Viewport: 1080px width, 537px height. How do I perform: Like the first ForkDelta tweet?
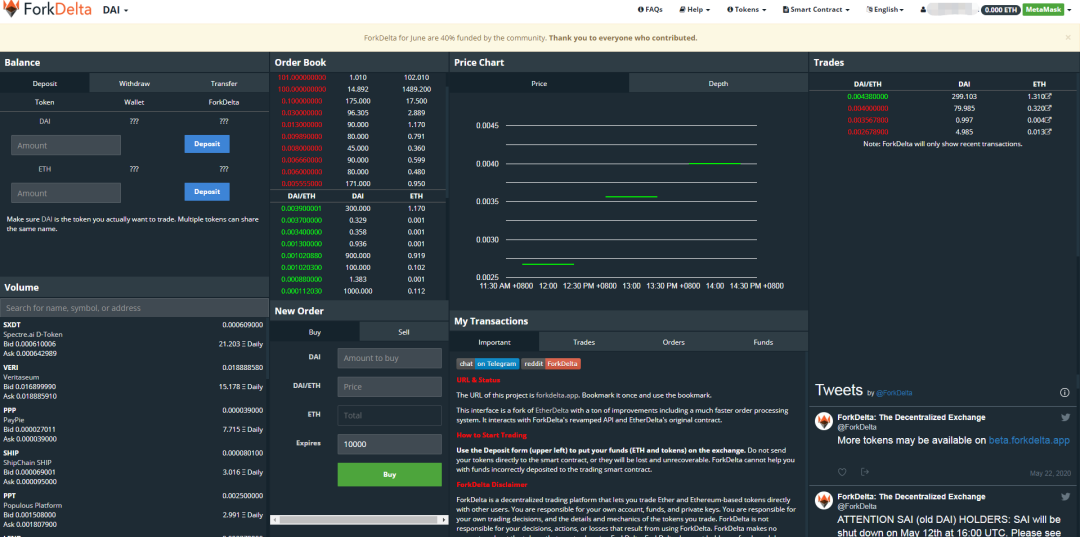842,472
